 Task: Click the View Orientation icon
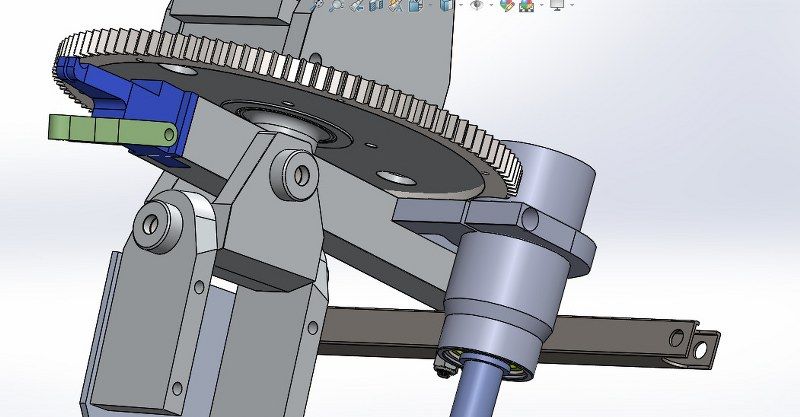pyautogui.click(x=415, y=5)
